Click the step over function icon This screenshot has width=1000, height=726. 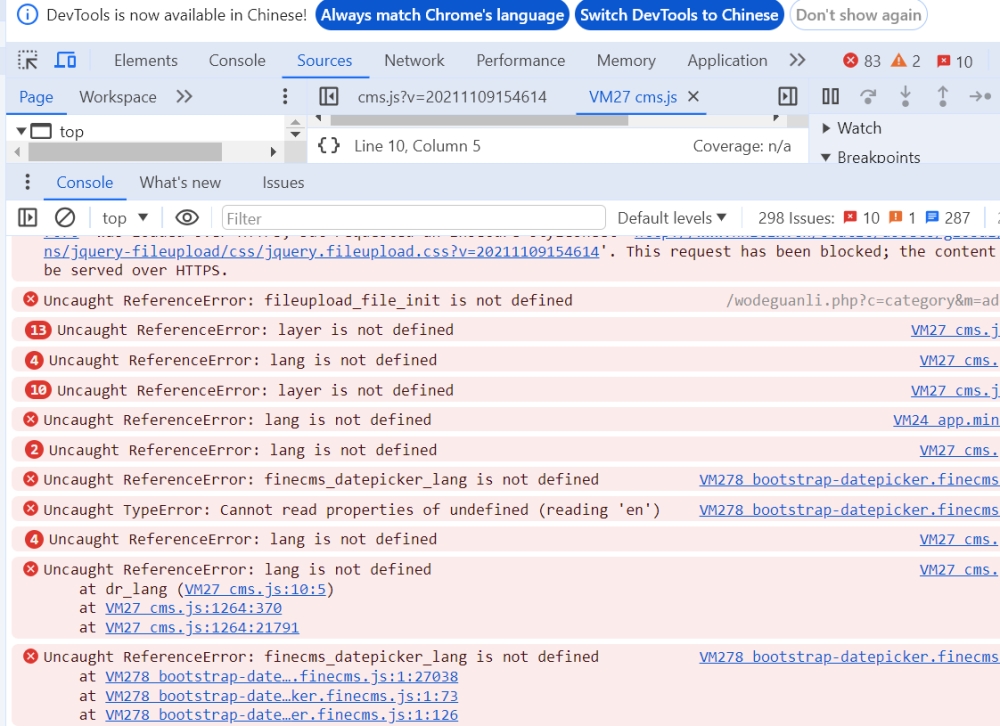click(x=868, y=97)
